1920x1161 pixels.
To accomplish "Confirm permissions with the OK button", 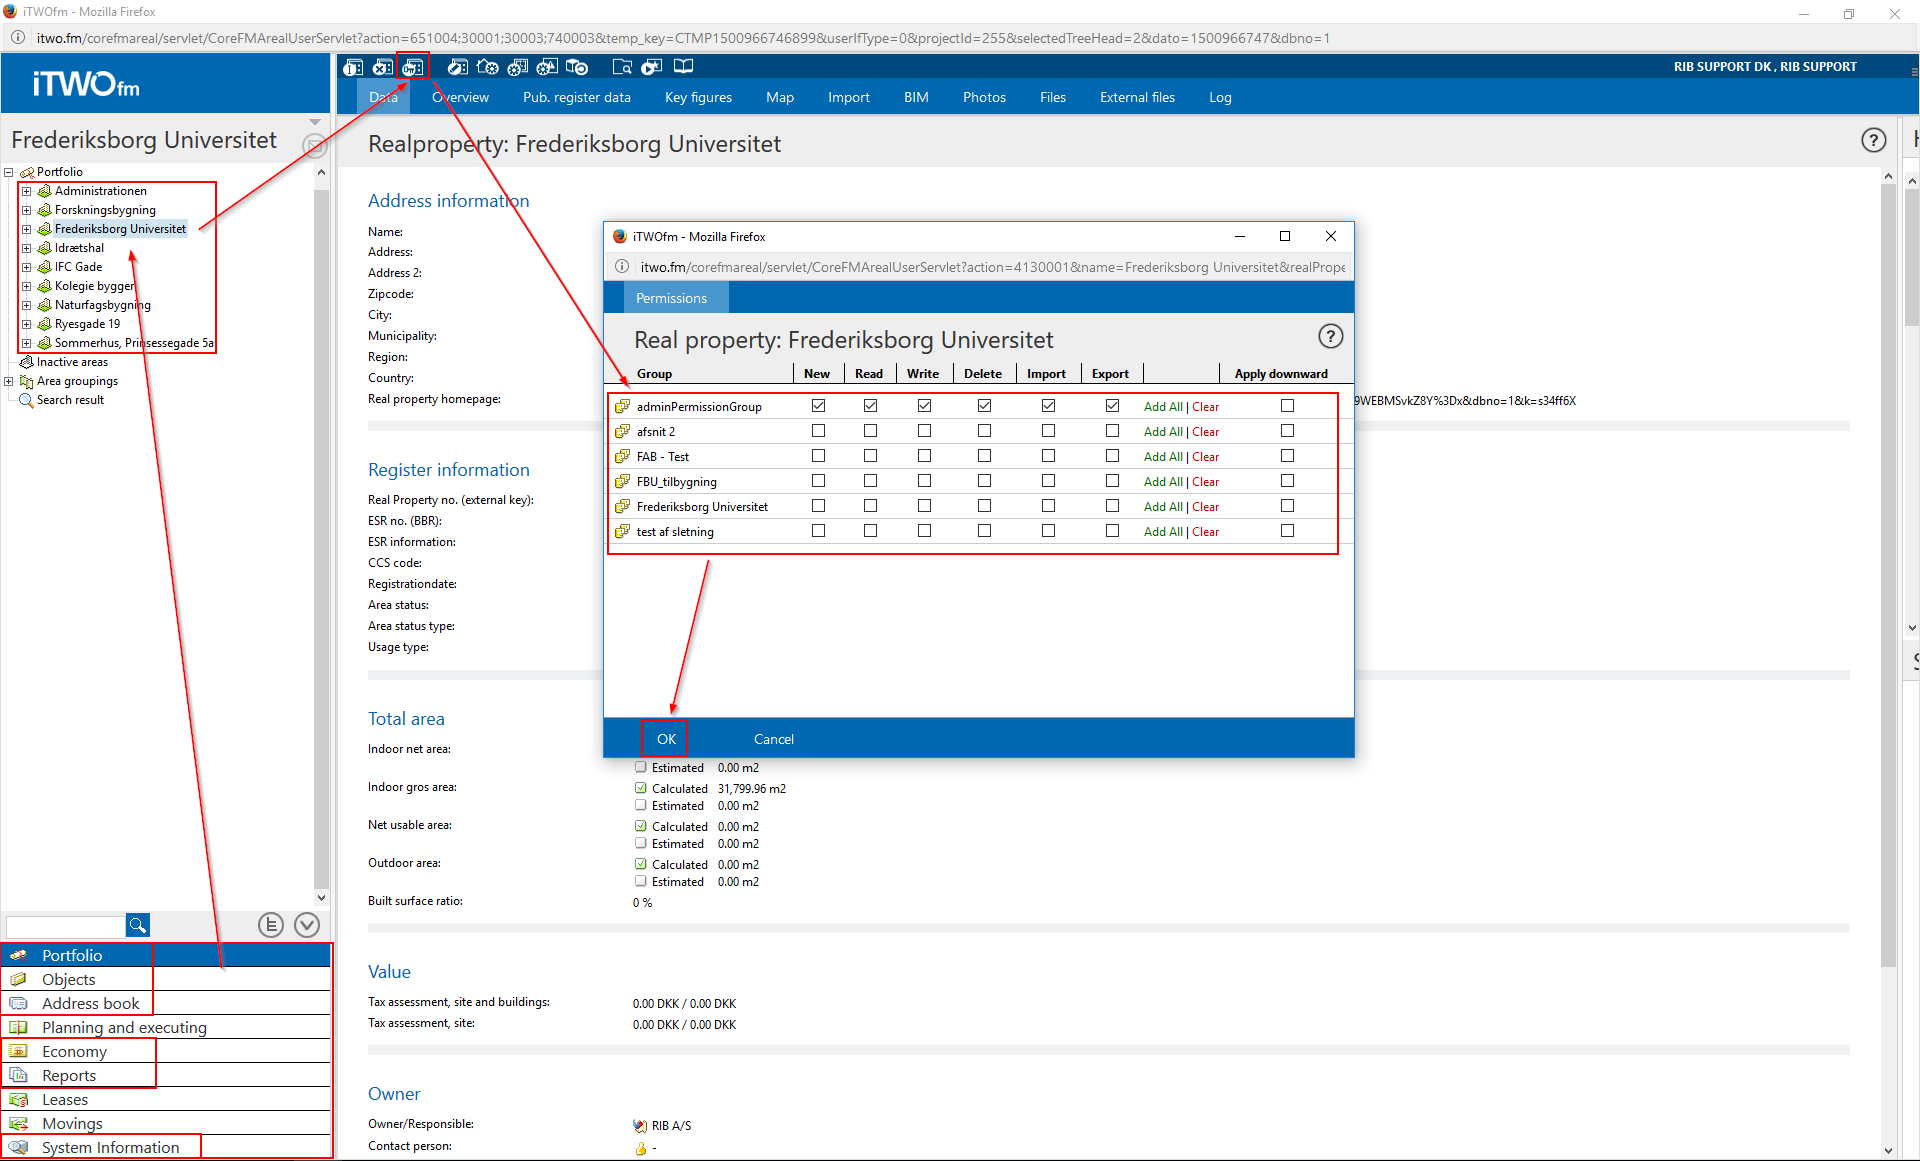I will point(665,738).
